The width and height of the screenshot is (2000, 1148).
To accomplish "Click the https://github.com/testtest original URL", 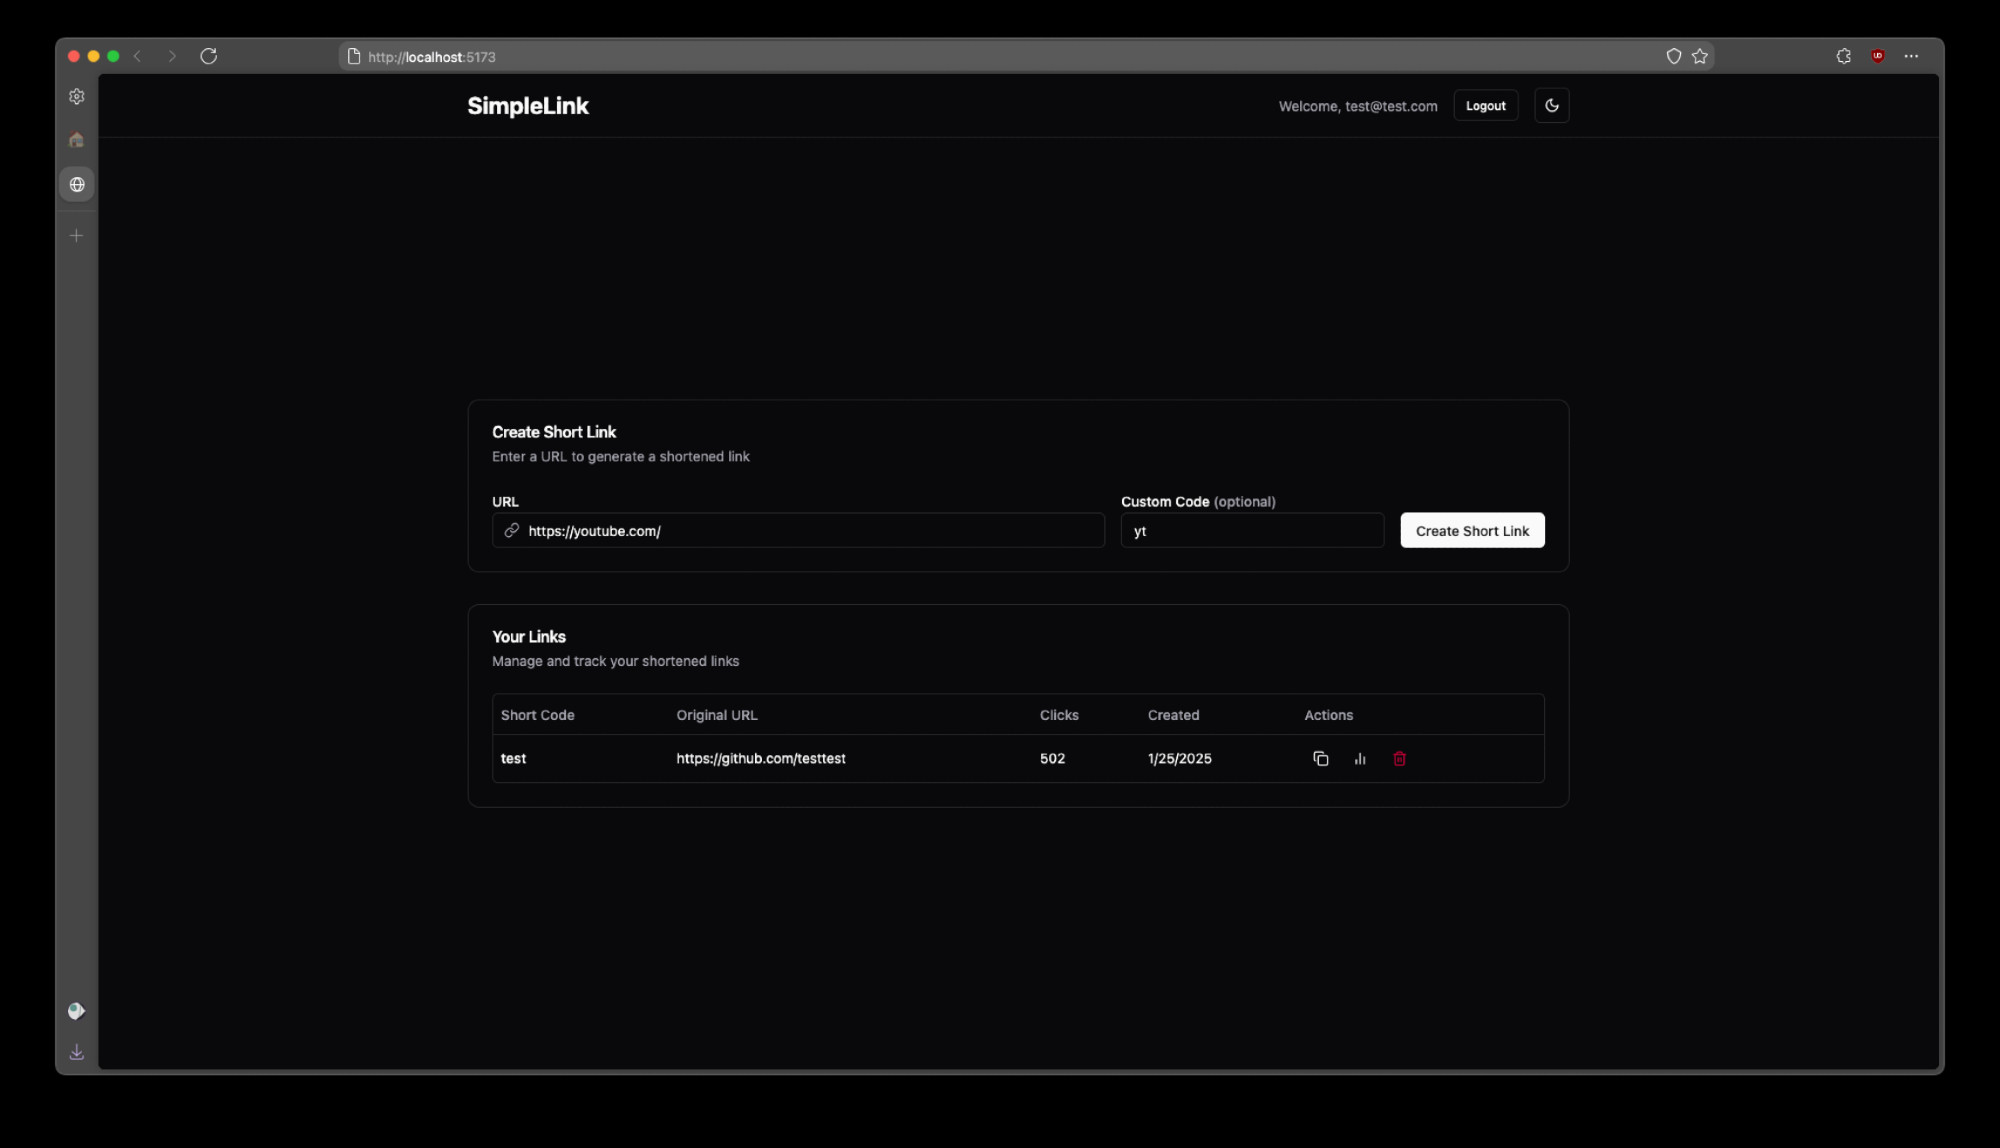I will point(760,759).
